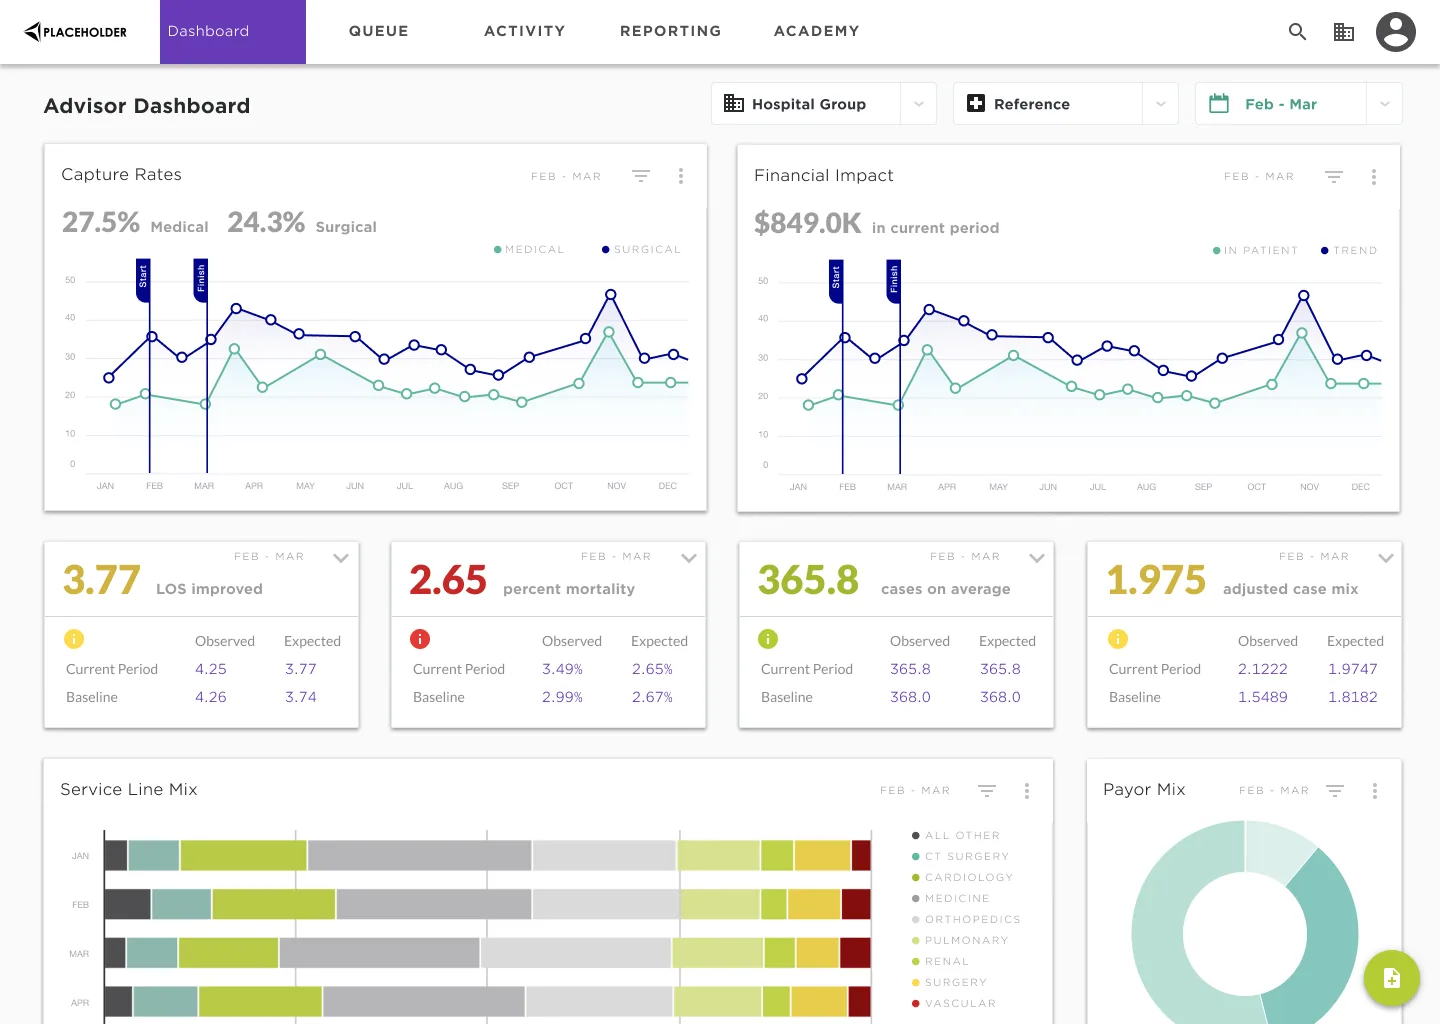Toggle the SURGICAL legend series

[x=641, y=249]
